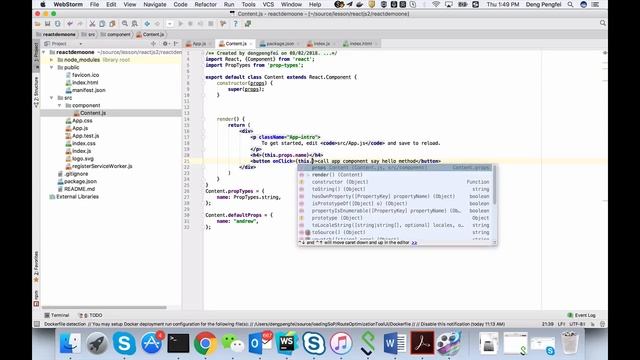Click the navigate Back toolbar icon
This screenshot has height=360, width=640.
point(147,24)
